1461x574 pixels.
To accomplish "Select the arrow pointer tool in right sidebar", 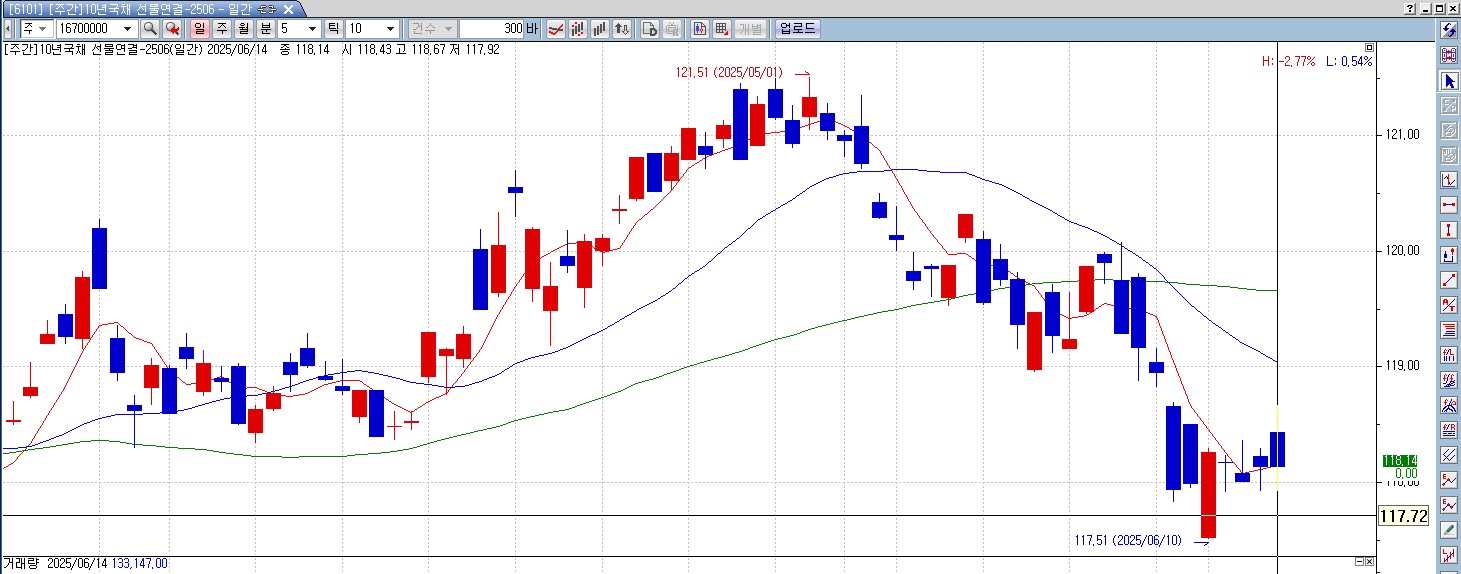I will [1448, 81].
